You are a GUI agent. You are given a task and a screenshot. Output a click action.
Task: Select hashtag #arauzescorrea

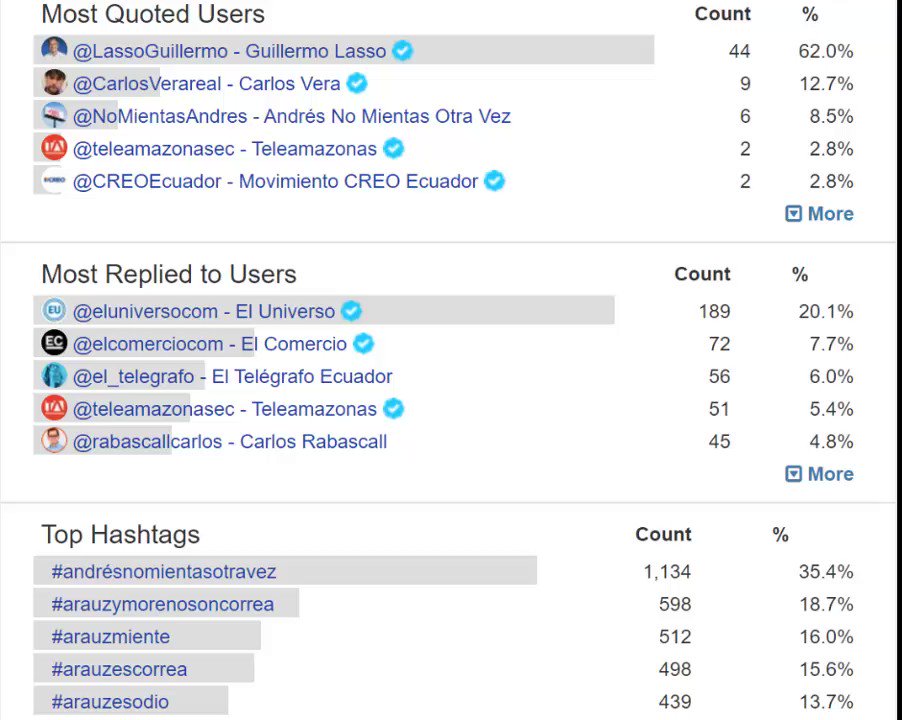[x=119, y=669]
